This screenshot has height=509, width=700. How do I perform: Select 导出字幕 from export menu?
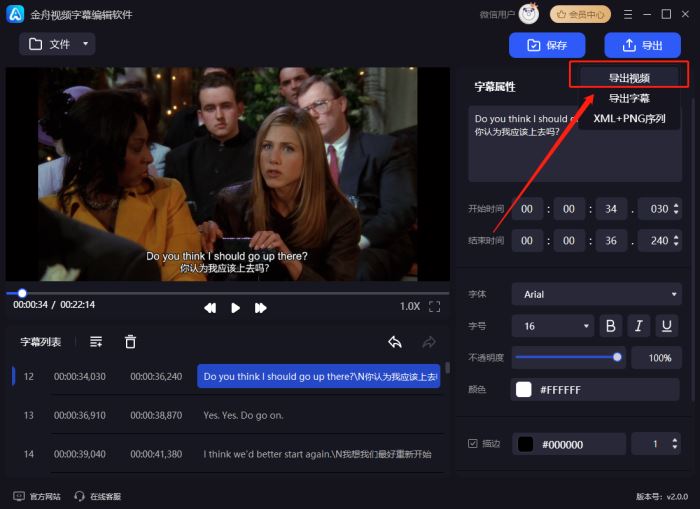pos(629,98)
